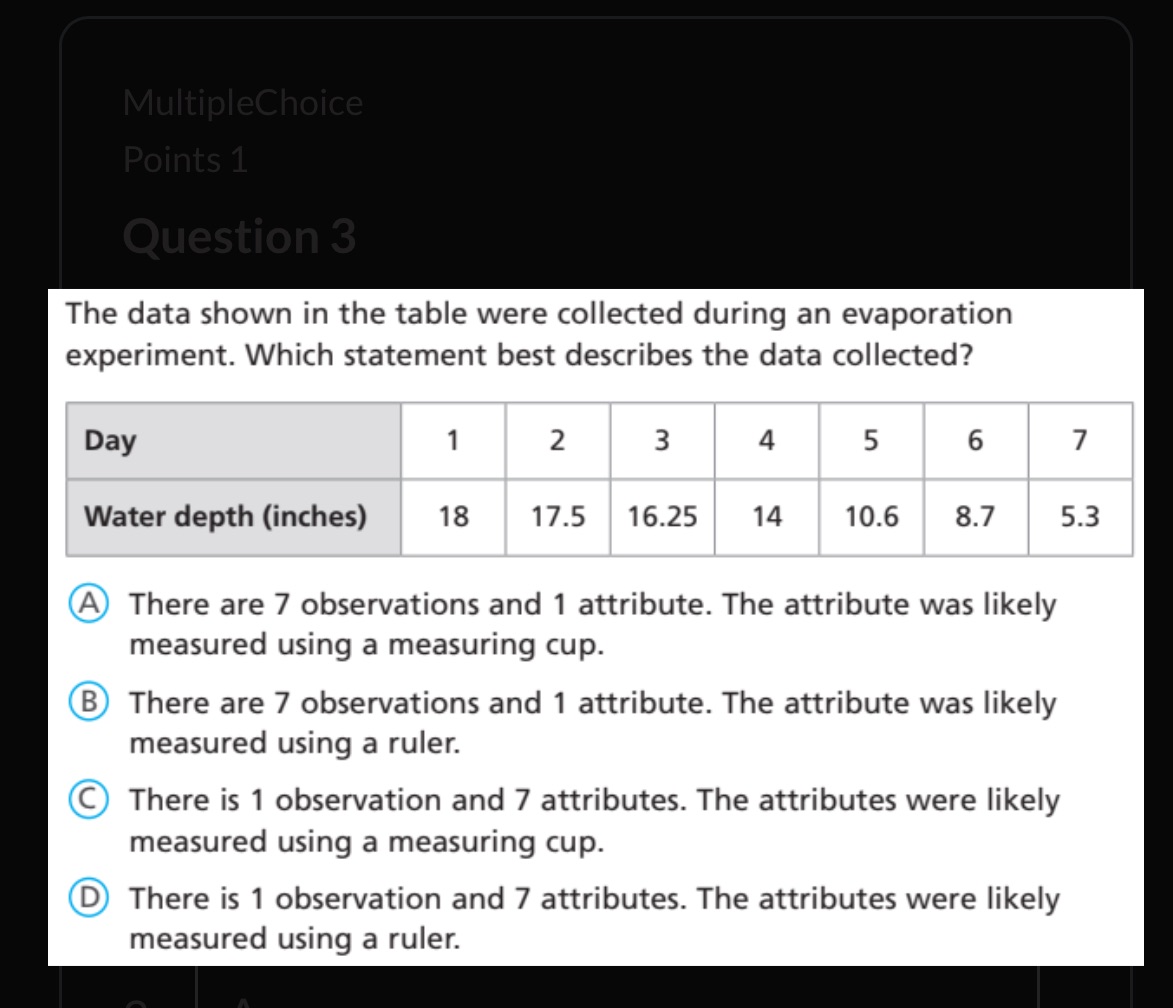The width and height of the screenshot is (1173, 1008).
Task: Click the circled B option marker
Action: (90, 702)
